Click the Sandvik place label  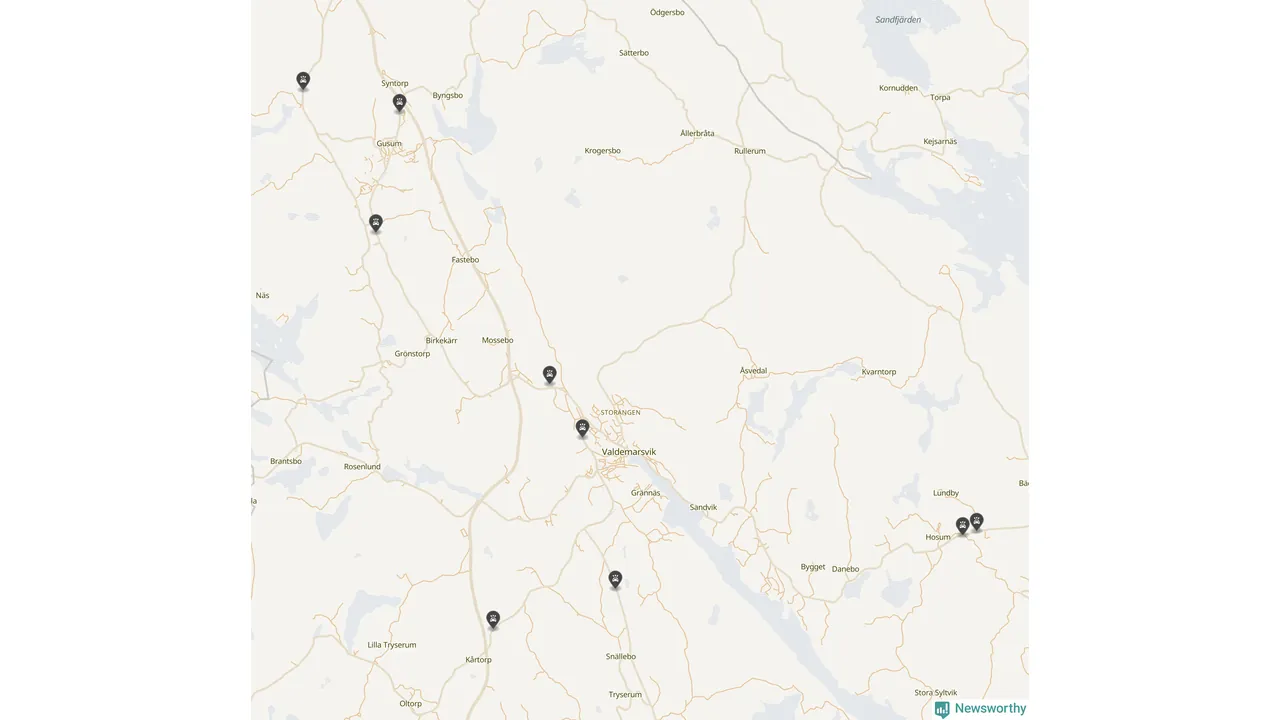704,507
